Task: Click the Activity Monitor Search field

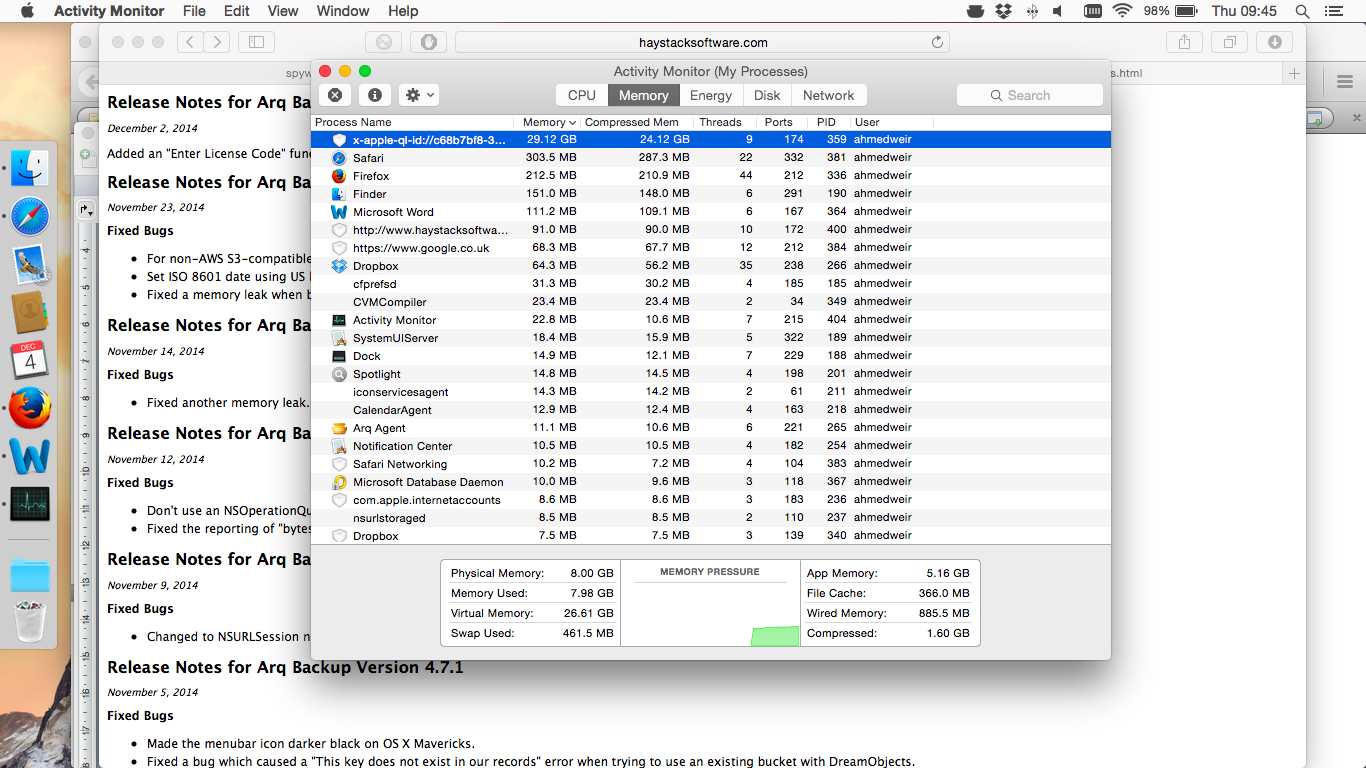Action: [x=1030, y=95]
